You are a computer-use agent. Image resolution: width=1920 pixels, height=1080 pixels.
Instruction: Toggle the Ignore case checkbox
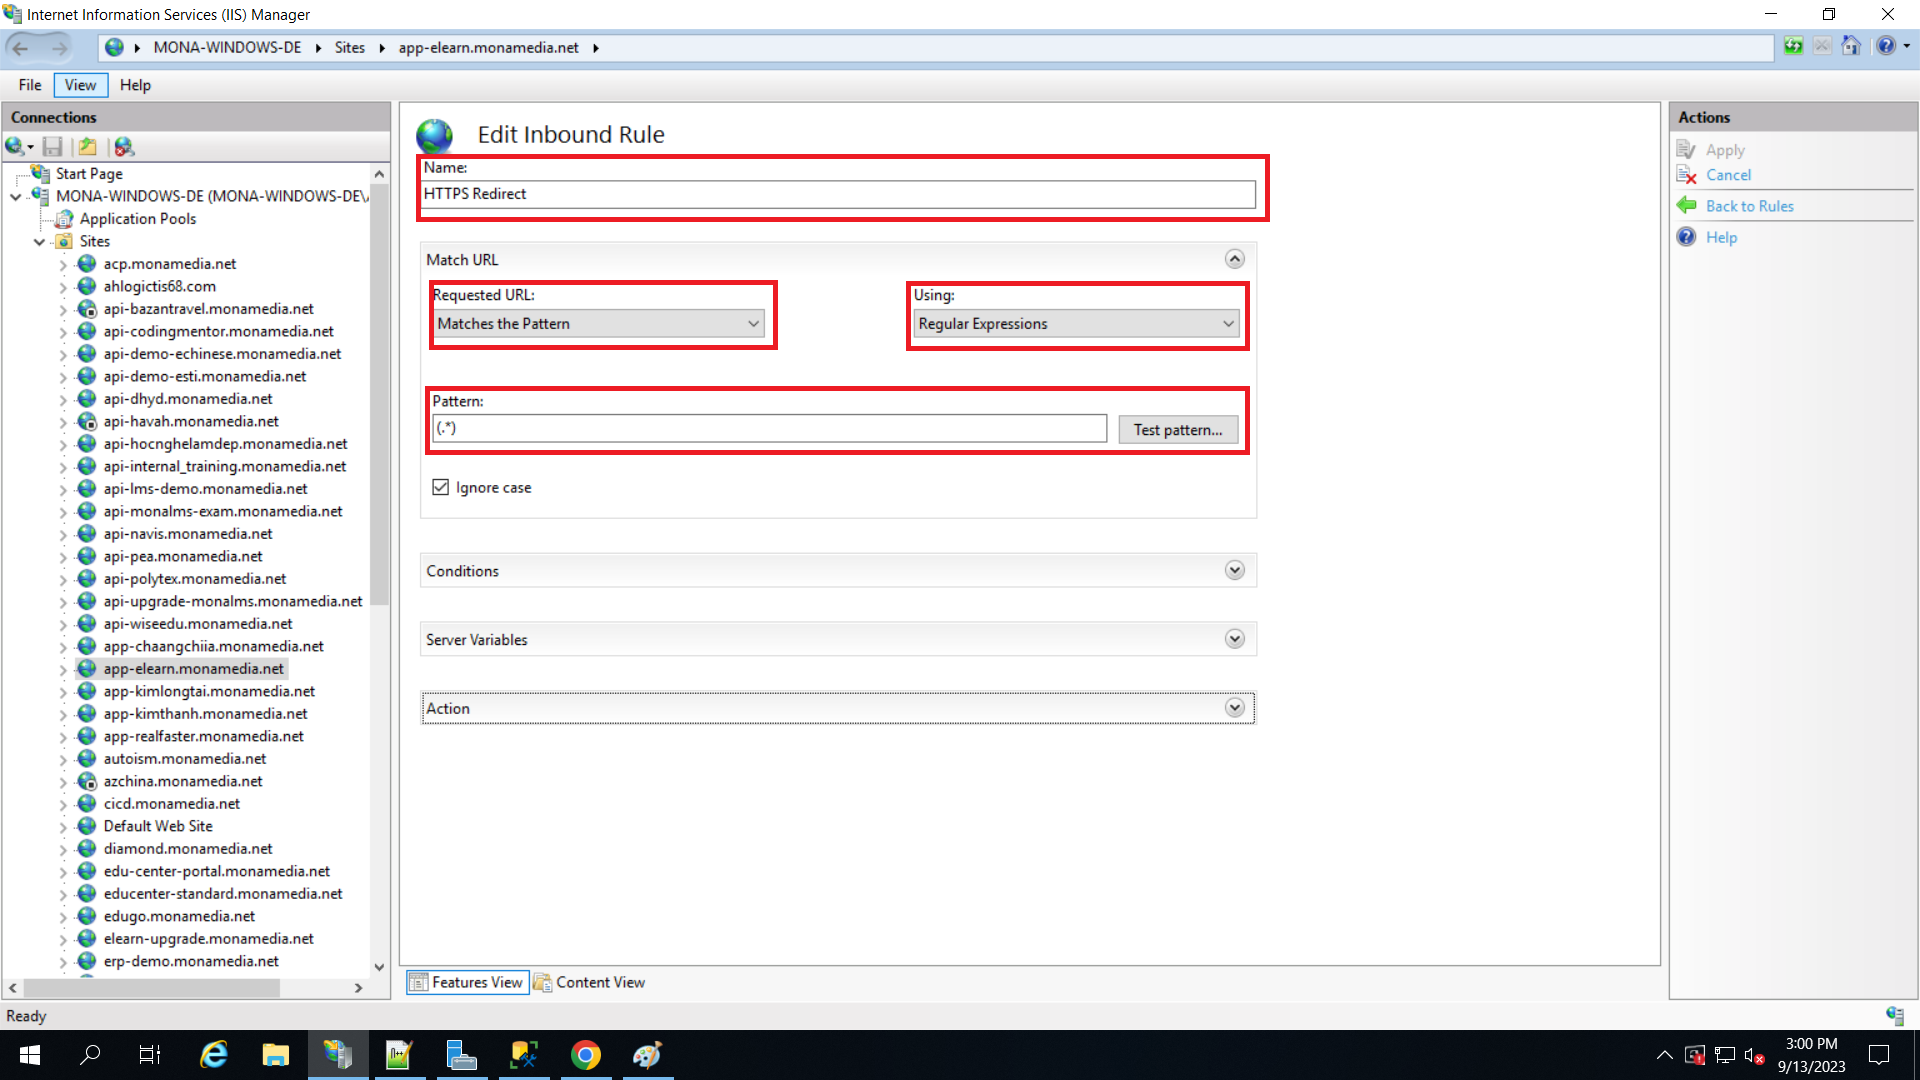pyautogui.click(x=441, y=487)
